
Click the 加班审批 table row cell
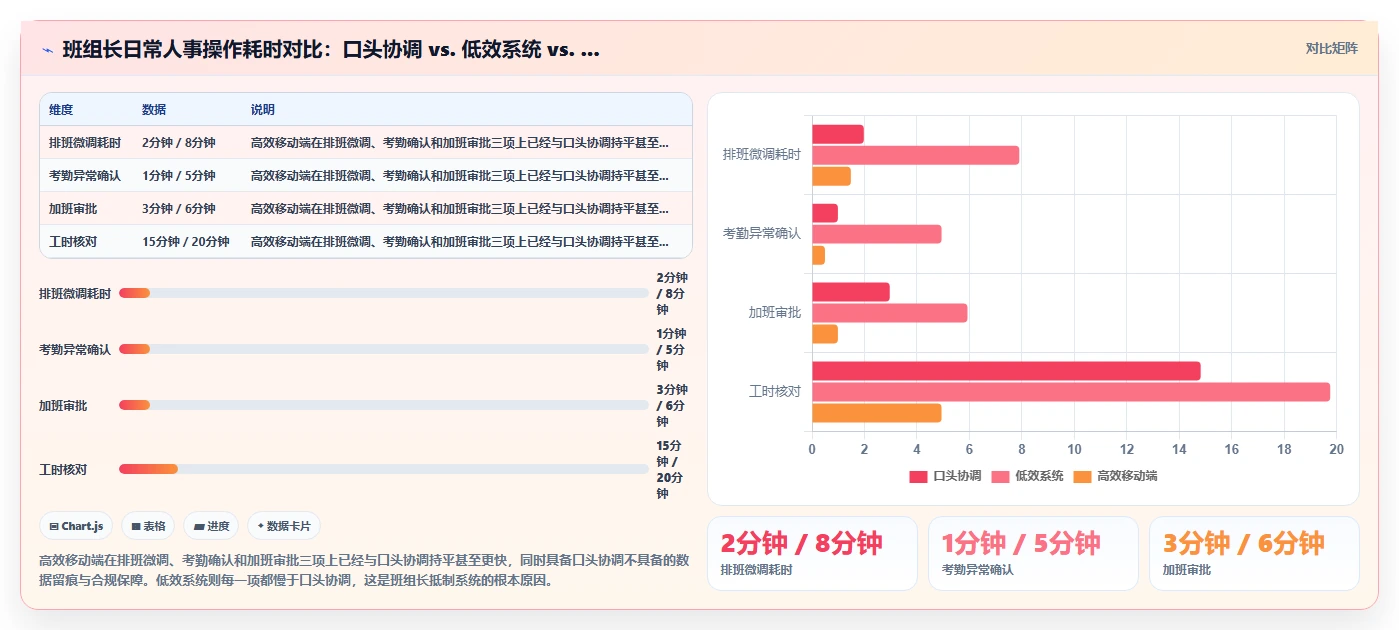click(73, 209)
